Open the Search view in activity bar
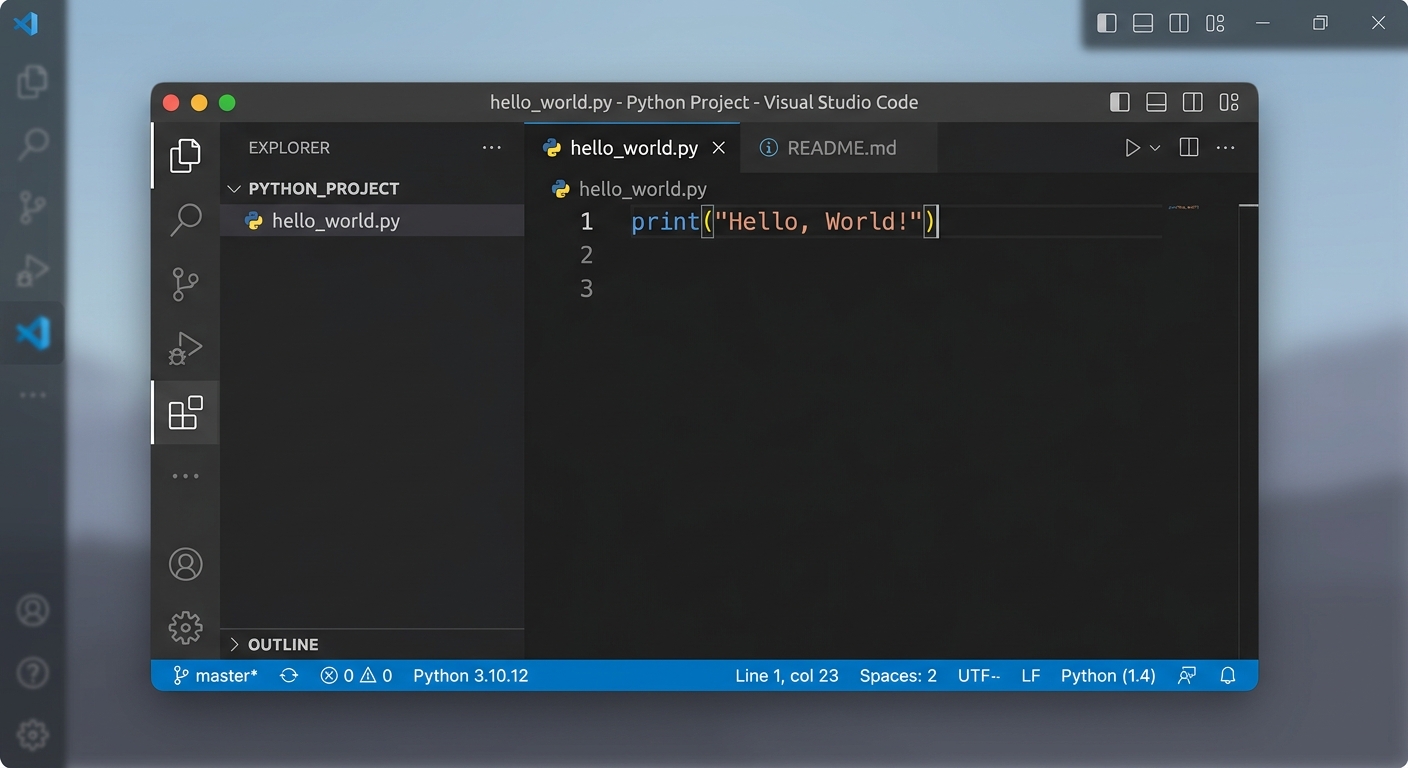The image size is (1408, 768). [x=186, y=219]
